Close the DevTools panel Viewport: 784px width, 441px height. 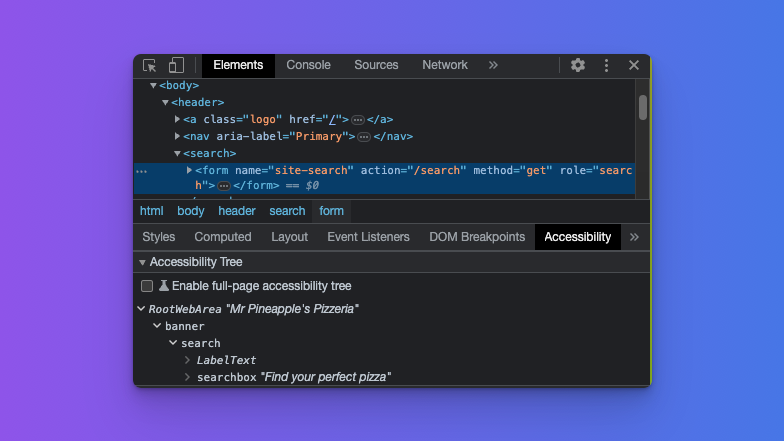(634, 65)
